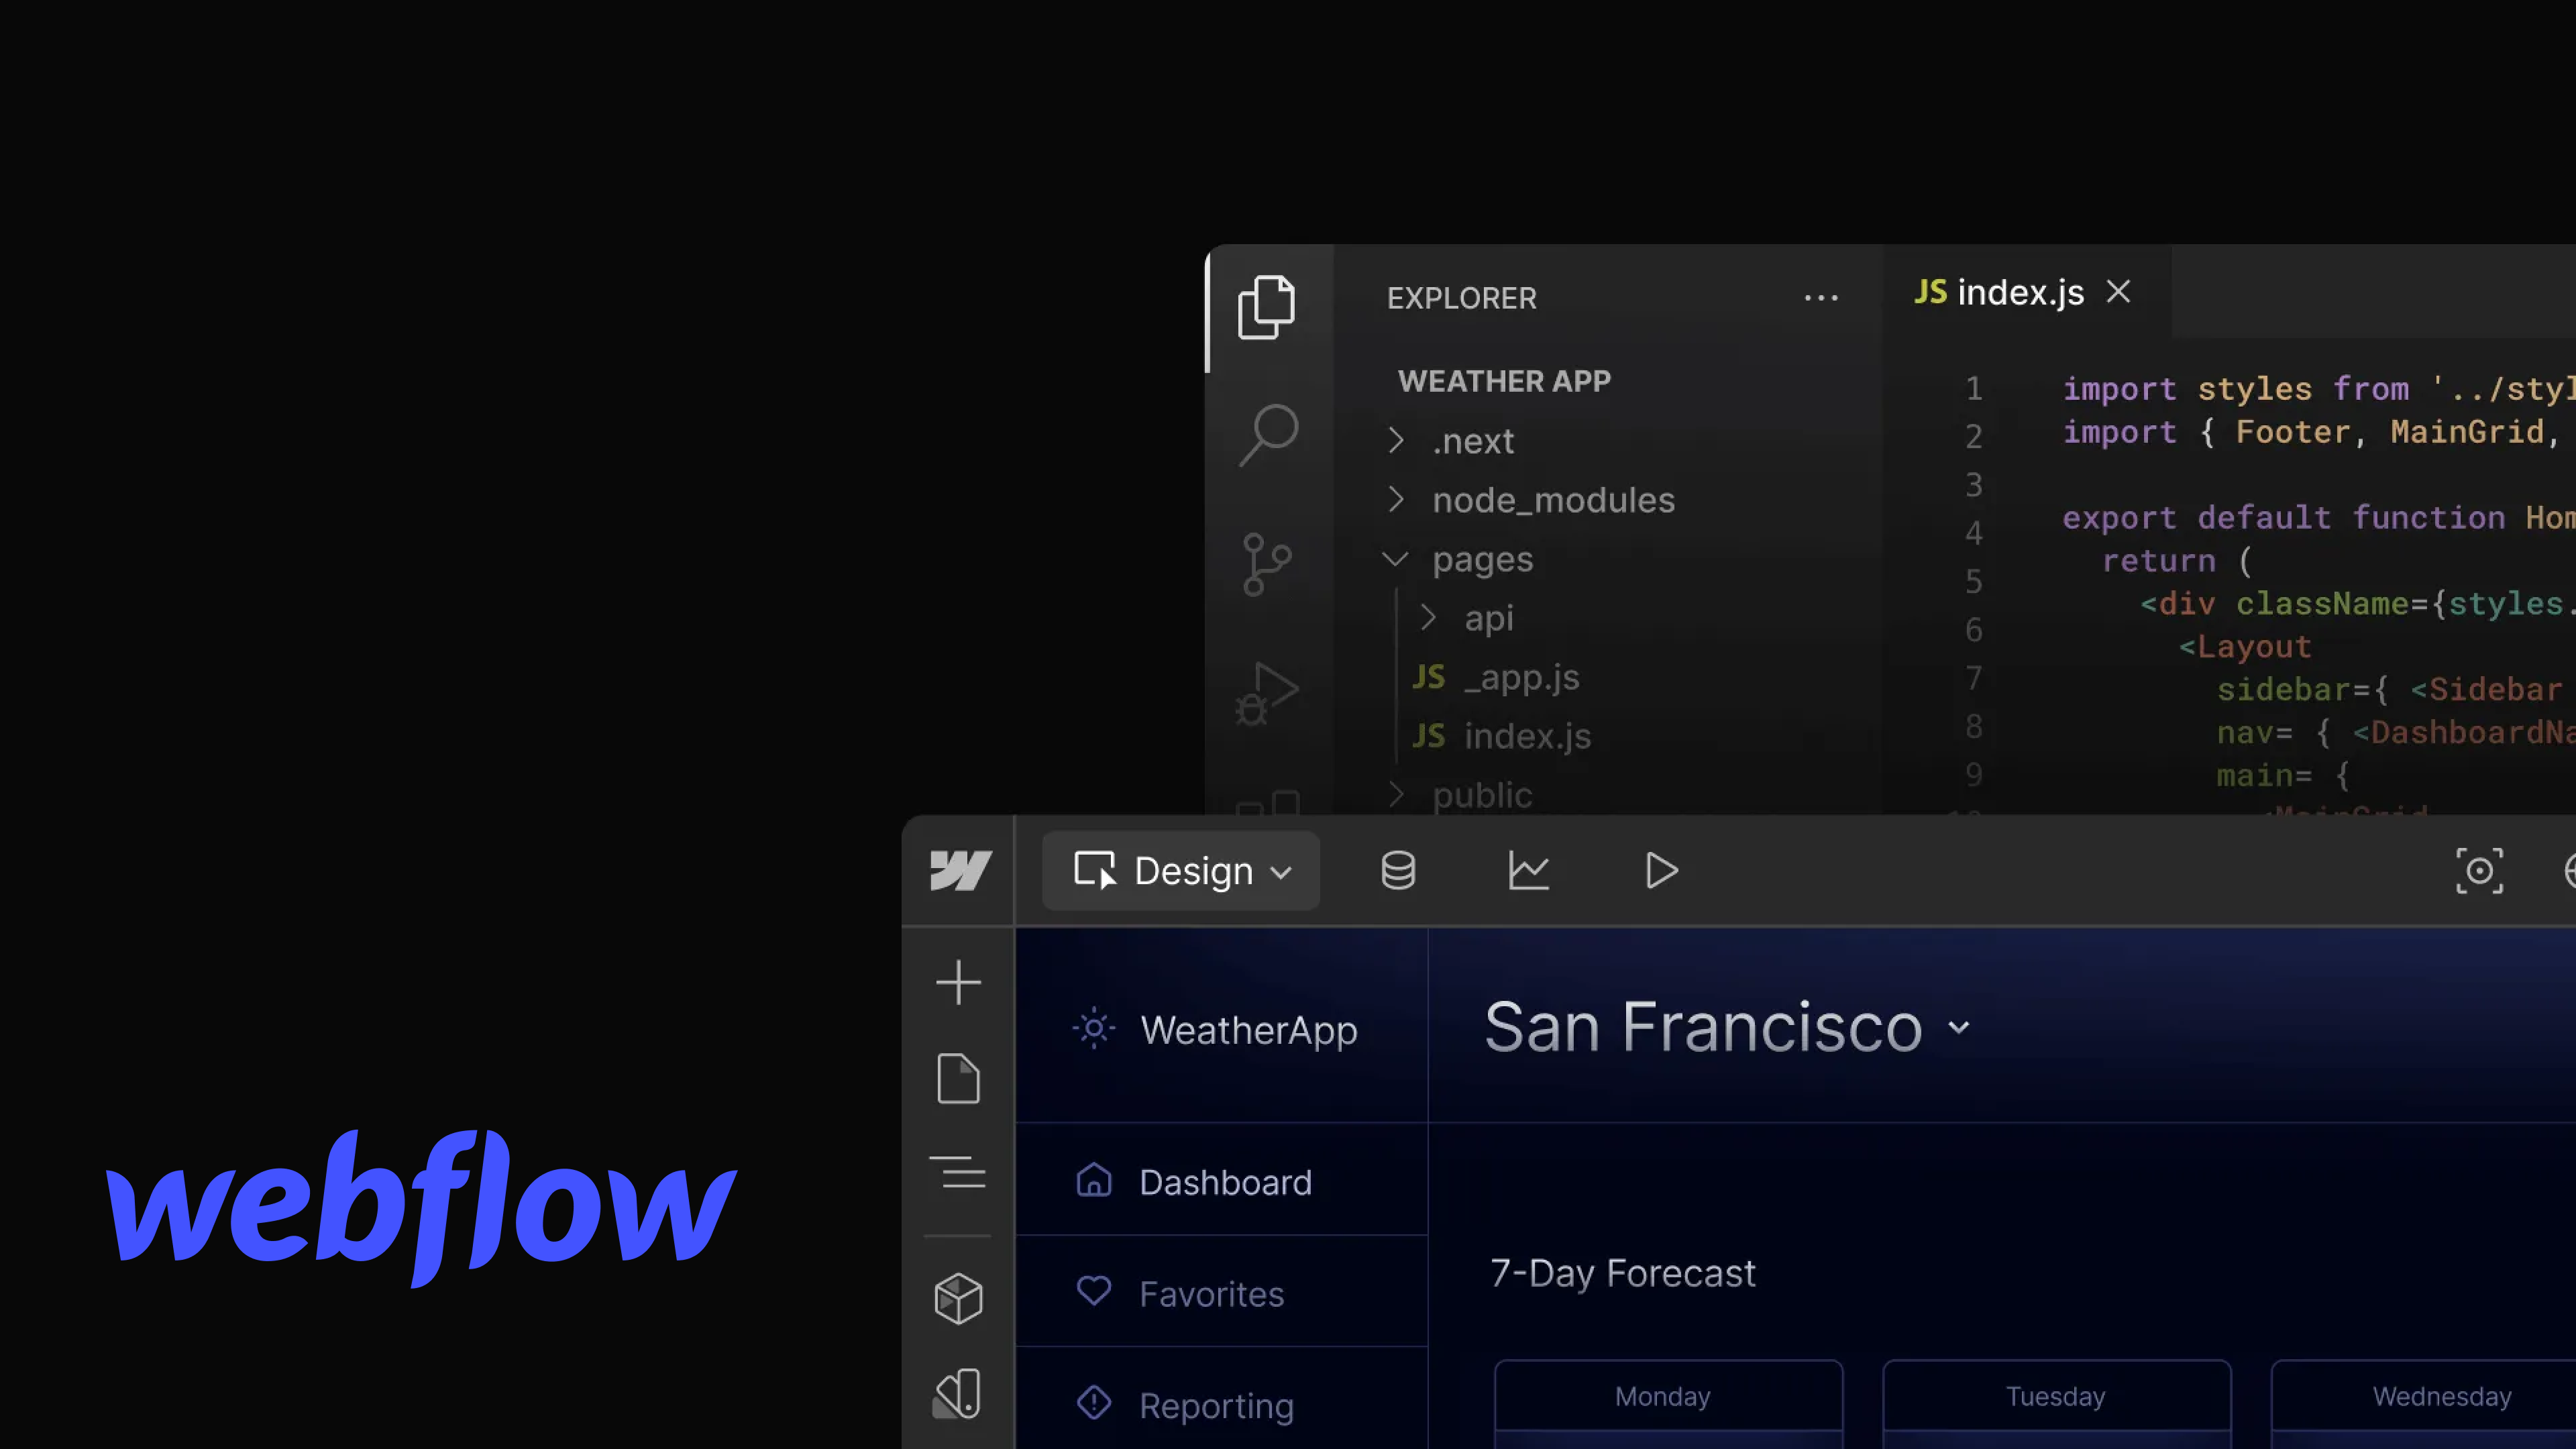Open Dashboard in the WeatherApp sidebar

1225,1182
